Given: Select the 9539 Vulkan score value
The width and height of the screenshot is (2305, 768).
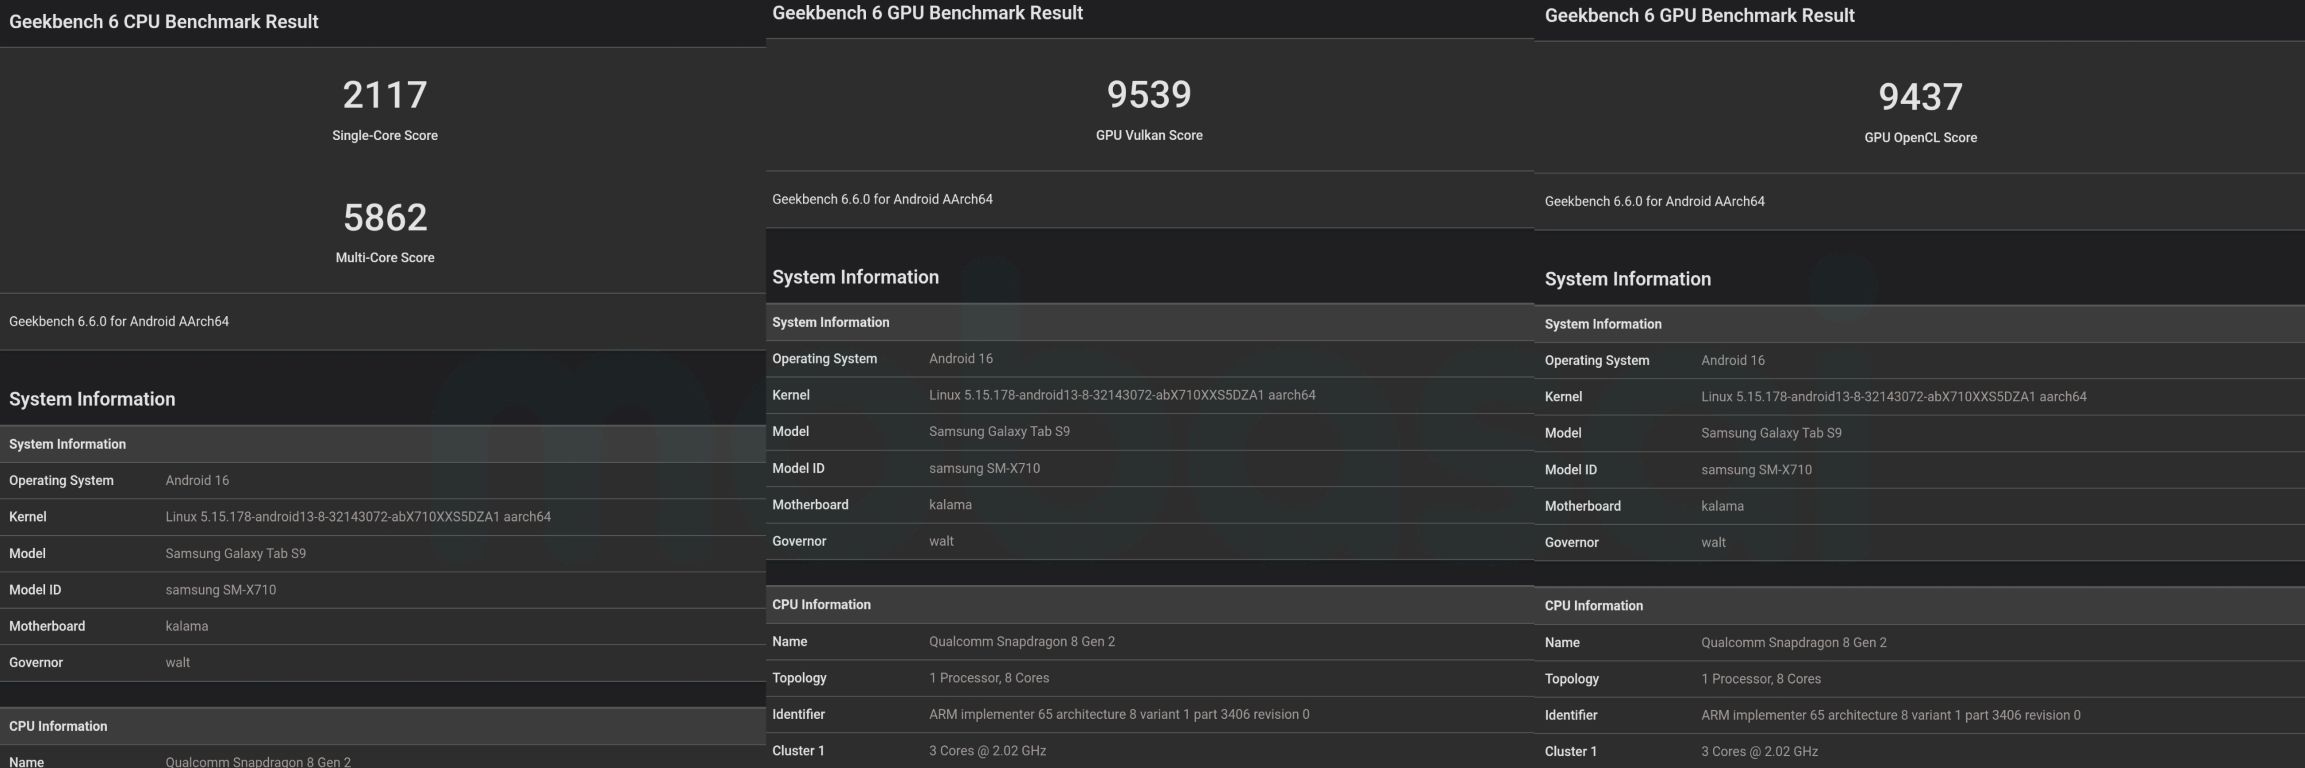Looking at the screenshot, I should click(x=1149, y=95).
